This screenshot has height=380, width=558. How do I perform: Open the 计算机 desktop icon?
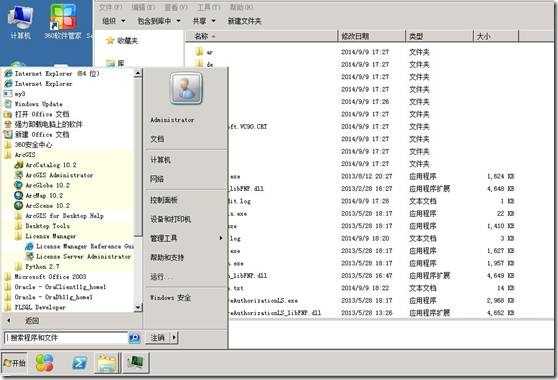pos(20,22)
